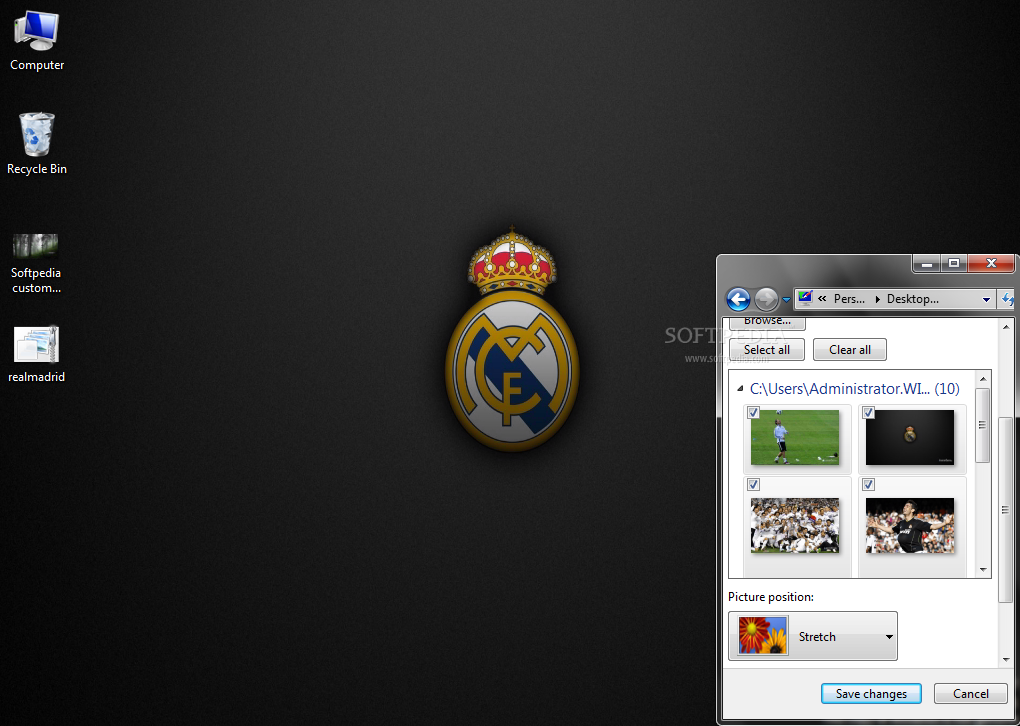Screen dimensions: 1020x726
Task: Click the wallpaper list scroll down arrow
Action: pyautogui.click(x=983, y=570)
